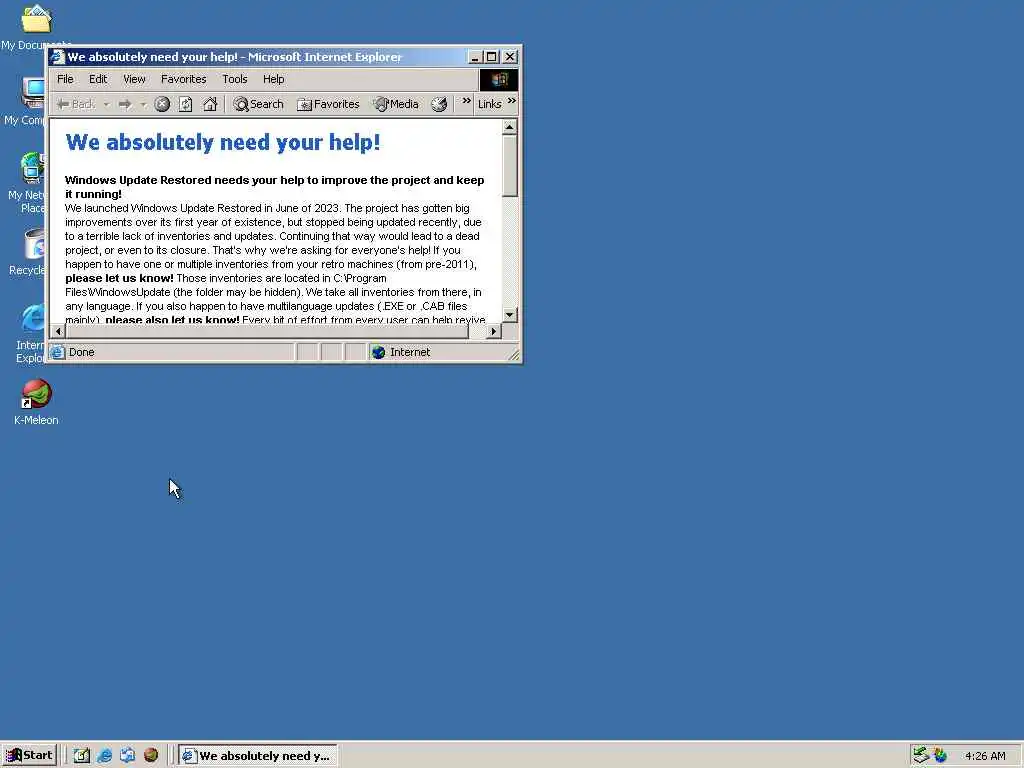Screen dimensions: 1024x768
Task: Click the Windows Update globe tray icon
Action: [940, 756]
